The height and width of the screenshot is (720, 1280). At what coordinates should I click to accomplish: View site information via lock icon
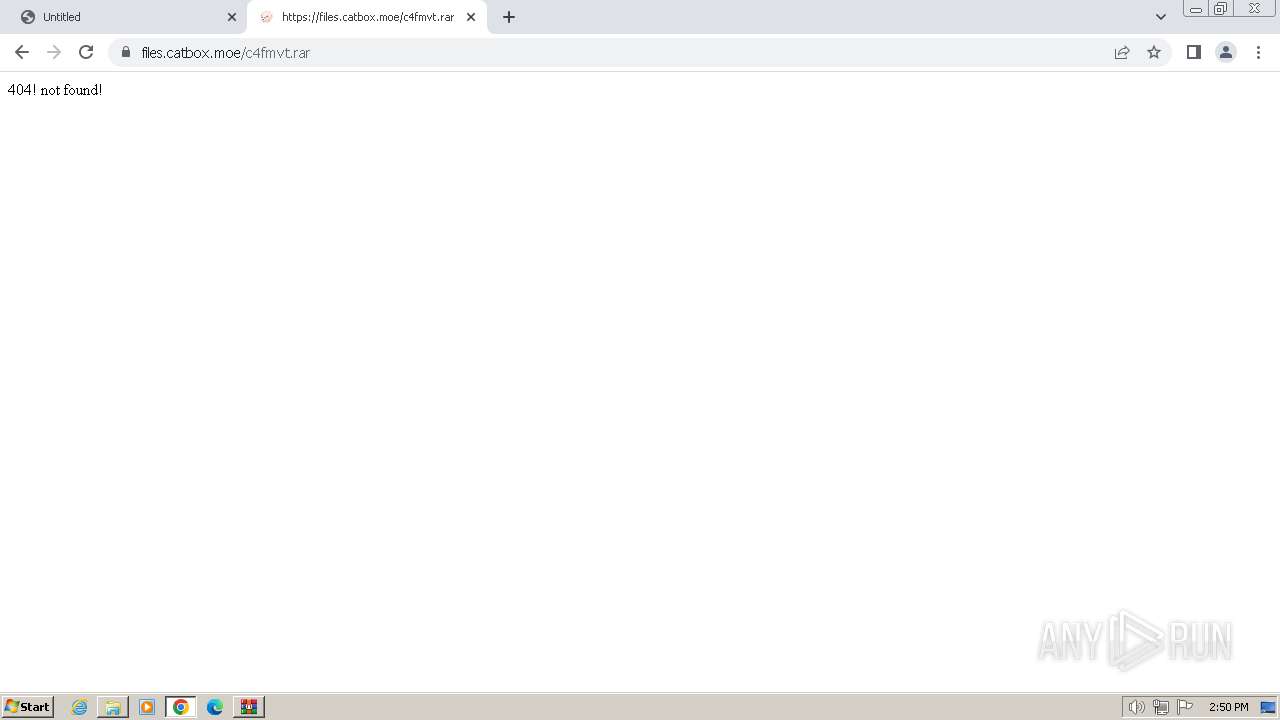pyautogui.click(x=126, y=52)
